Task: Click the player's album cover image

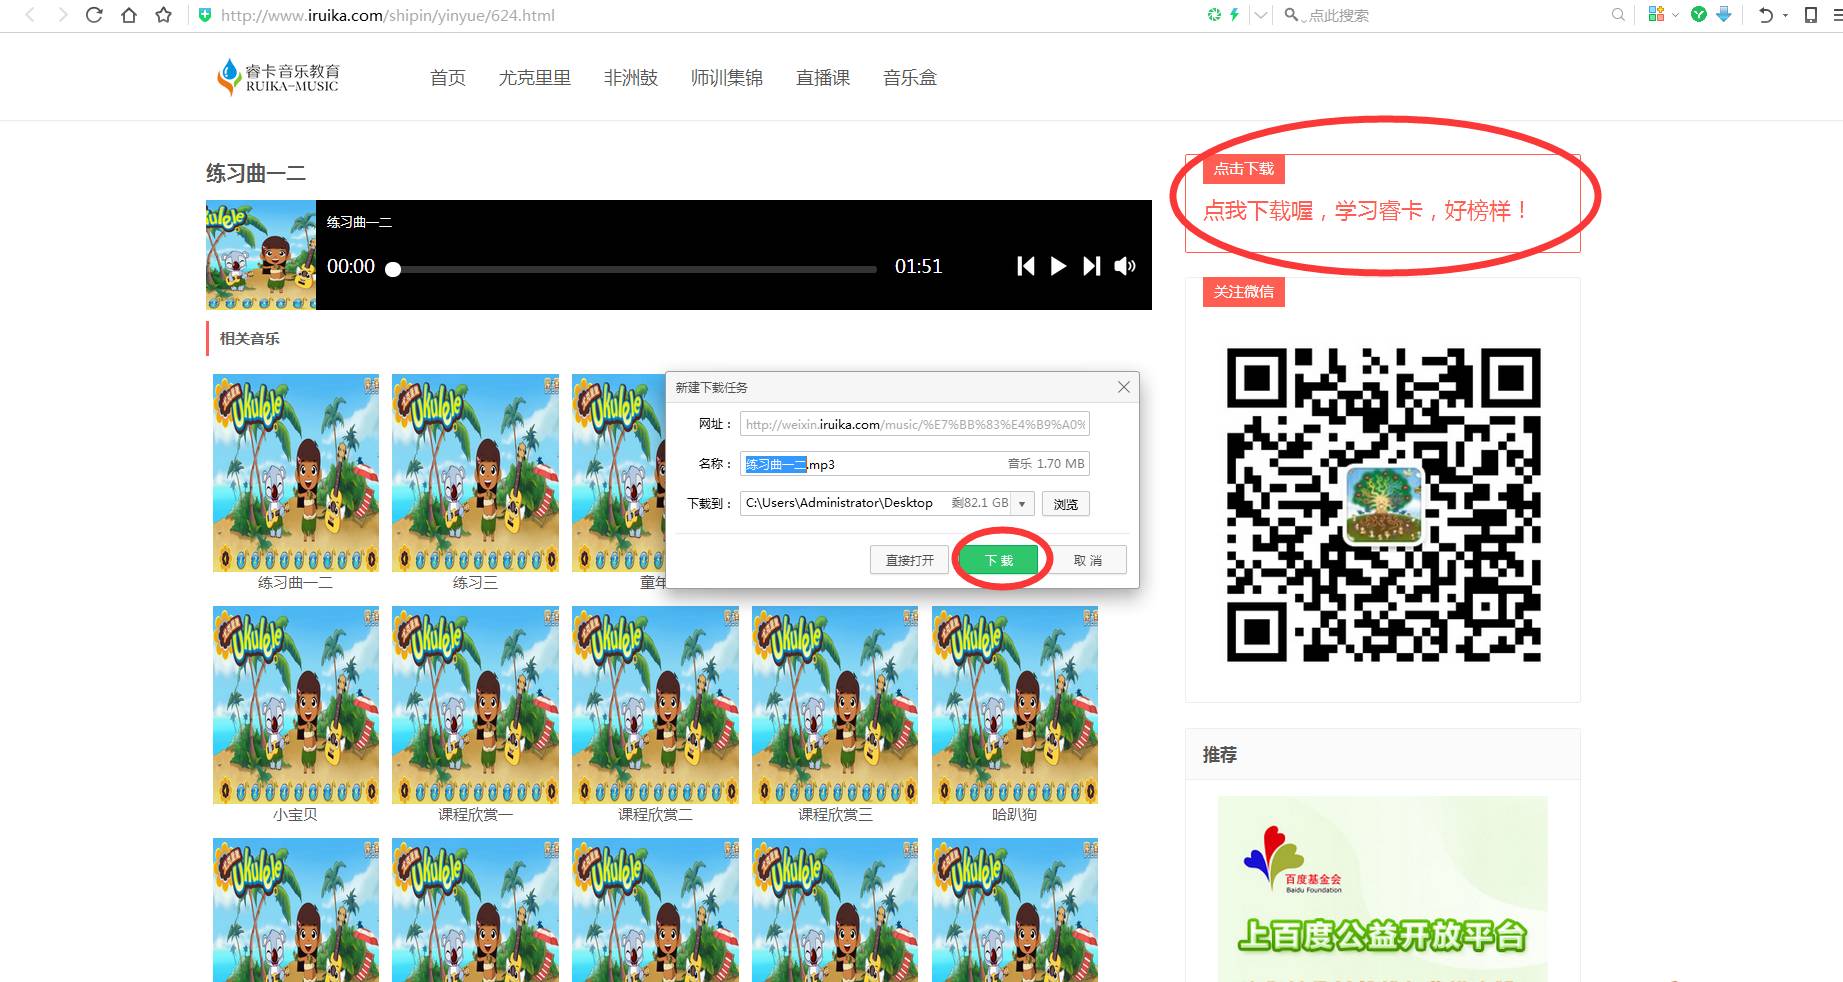Action: pos(261,255)
